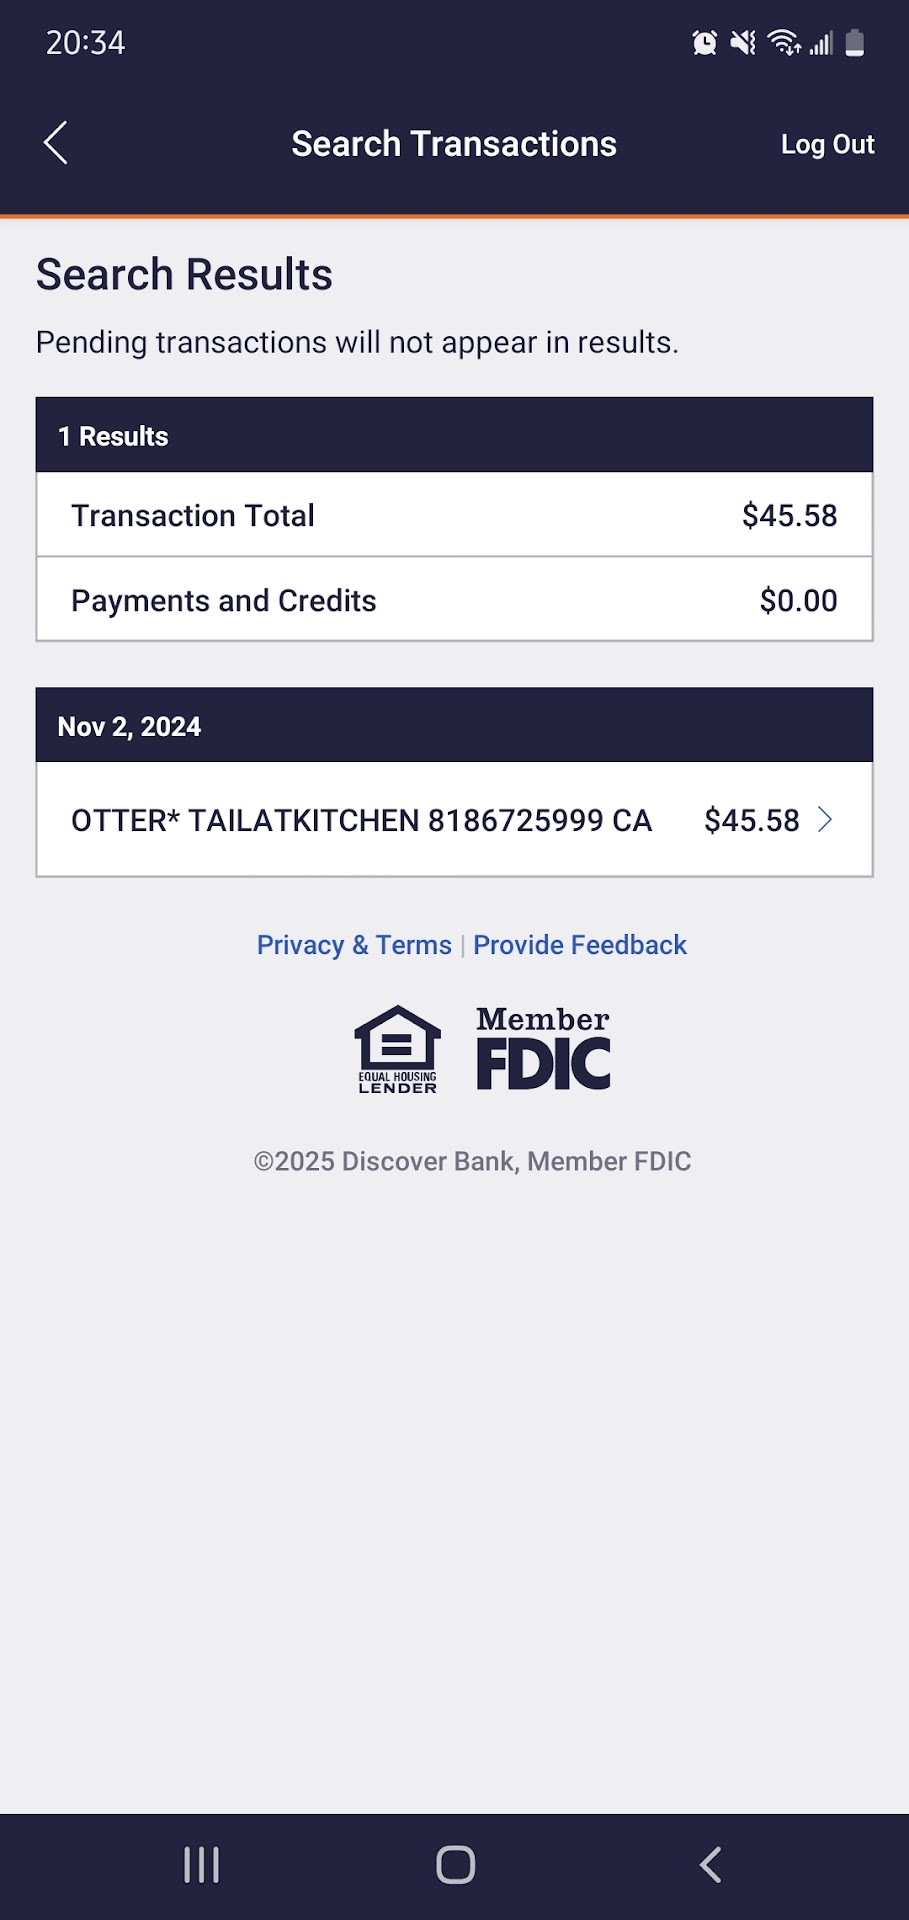Viewport: 909px width, 1920px height.
Task: Tap the Nov 2, 2024 date header
Action: coord(454,726)
